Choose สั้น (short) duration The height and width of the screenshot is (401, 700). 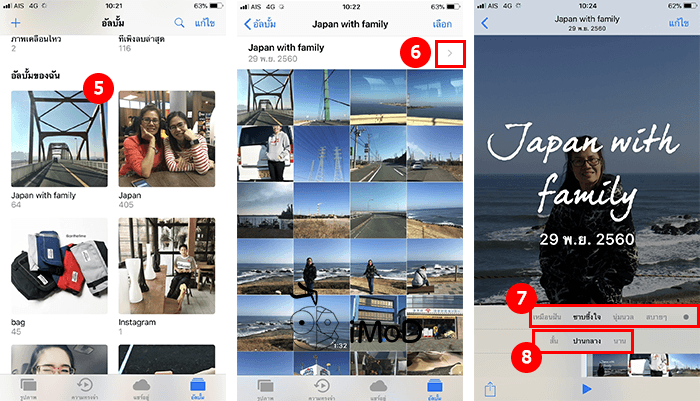(554, 341)
